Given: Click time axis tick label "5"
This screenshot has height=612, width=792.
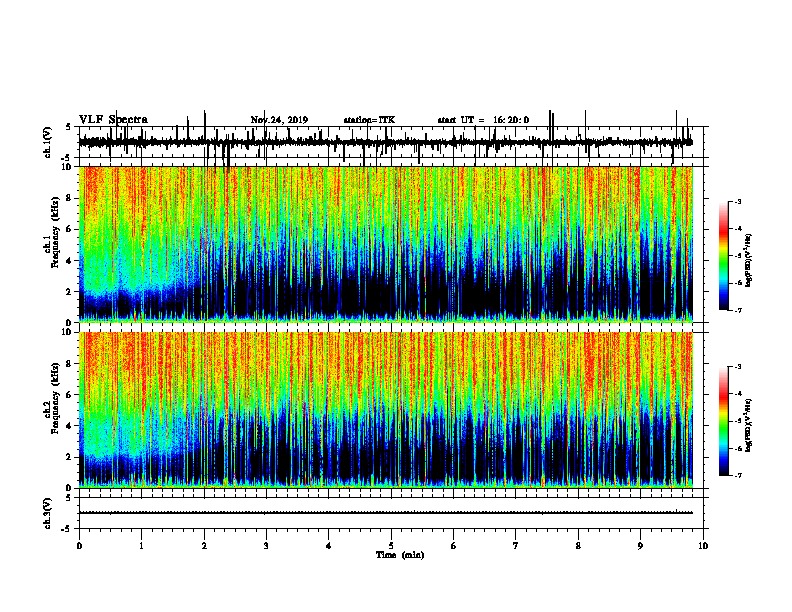Looking at the screenshot, I should [x=391, y=546].
